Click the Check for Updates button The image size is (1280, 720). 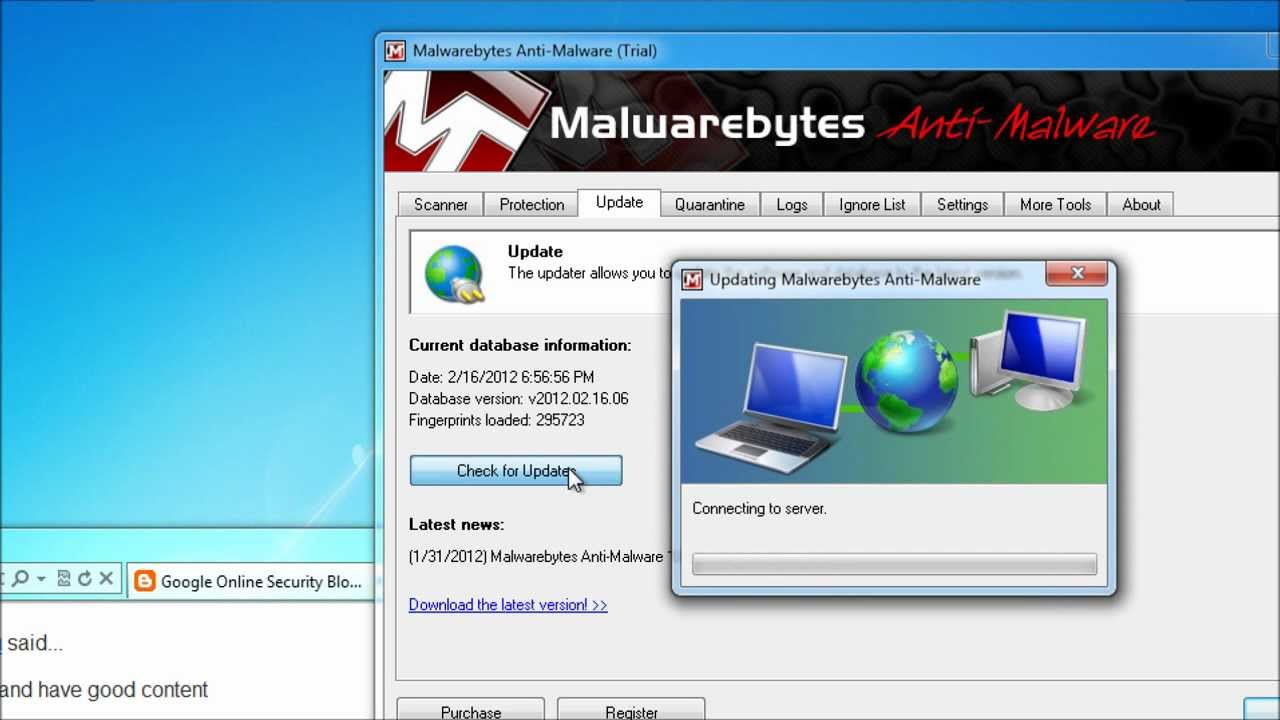[516, 471]
